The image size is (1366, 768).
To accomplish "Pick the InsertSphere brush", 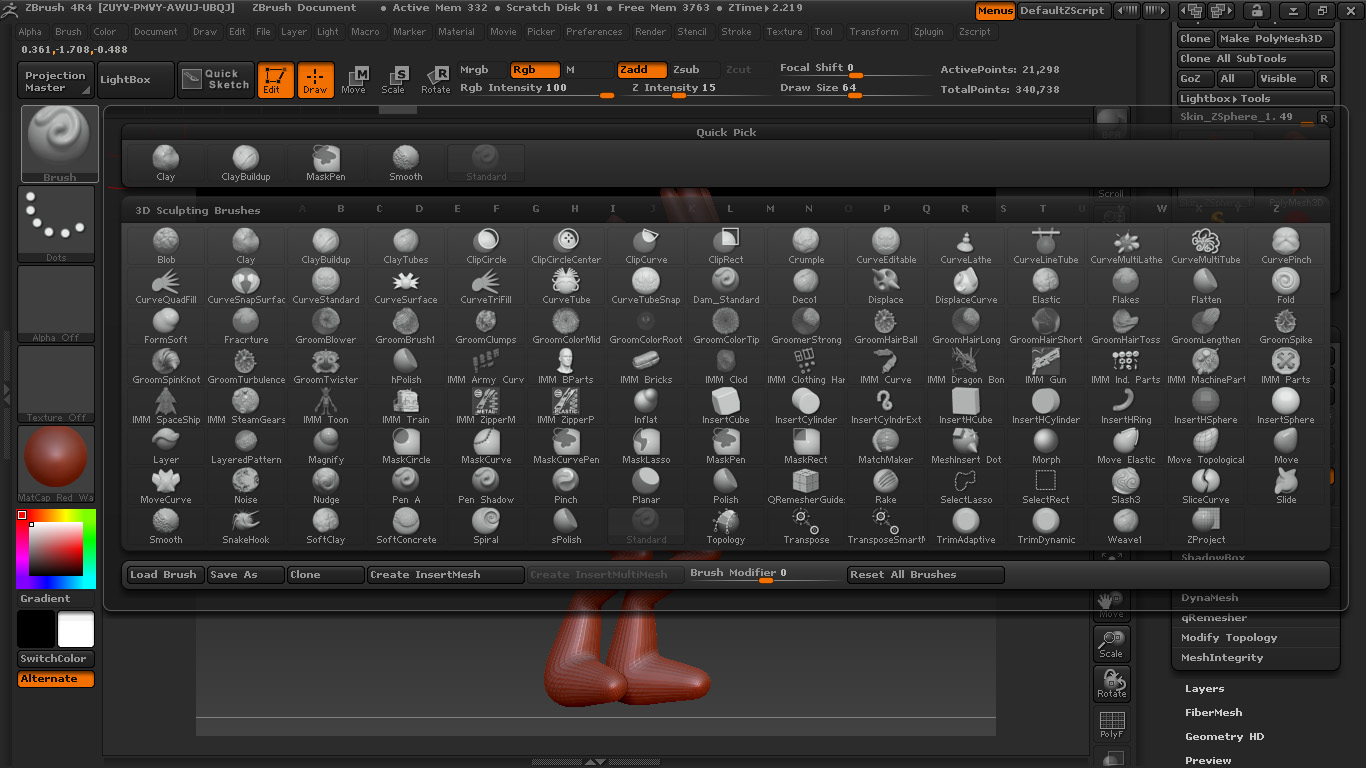I will point(1286,406).
